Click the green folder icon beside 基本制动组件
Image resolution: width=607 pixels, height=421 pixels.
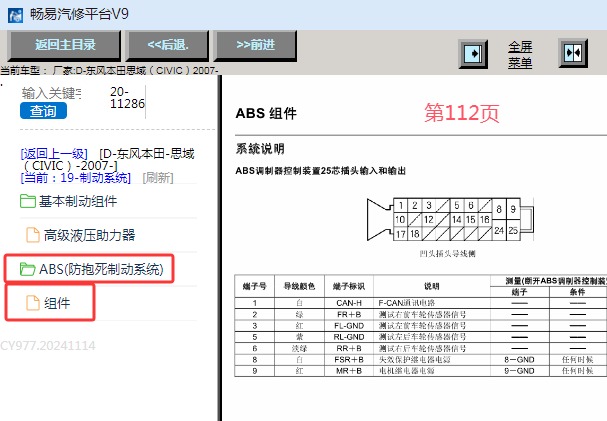pyautogui.click(x=27, y=201)
